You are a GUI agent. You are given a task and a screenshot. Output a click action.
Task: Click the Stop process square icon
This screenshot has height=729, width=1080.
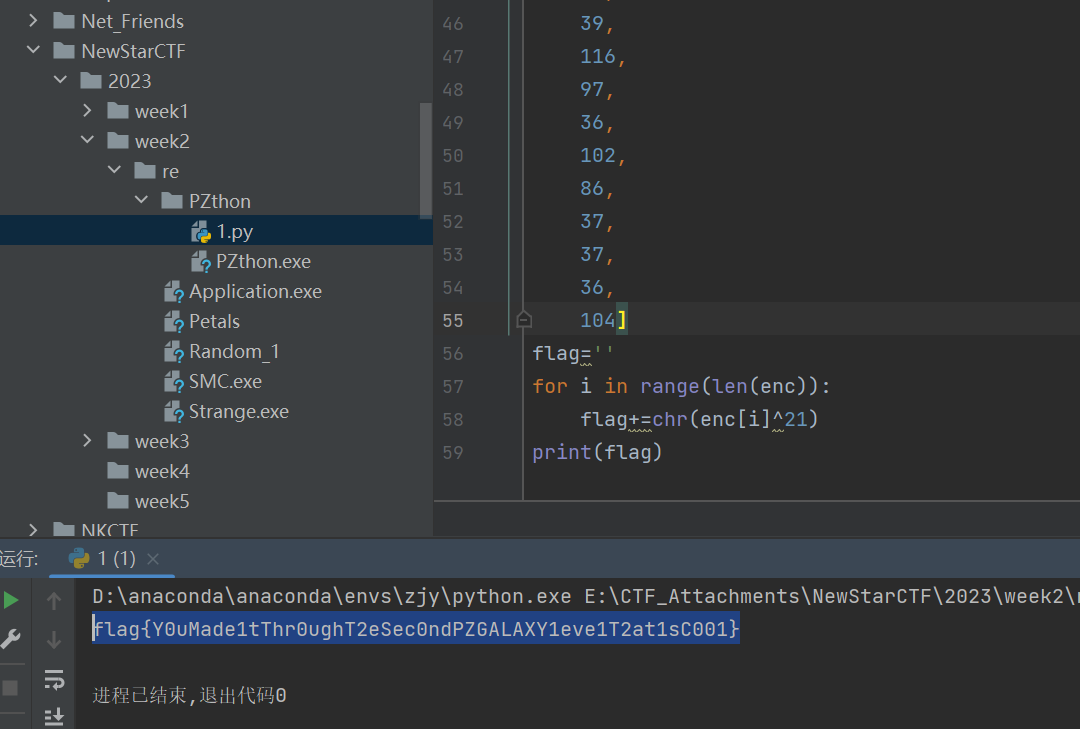coord(11,688)
